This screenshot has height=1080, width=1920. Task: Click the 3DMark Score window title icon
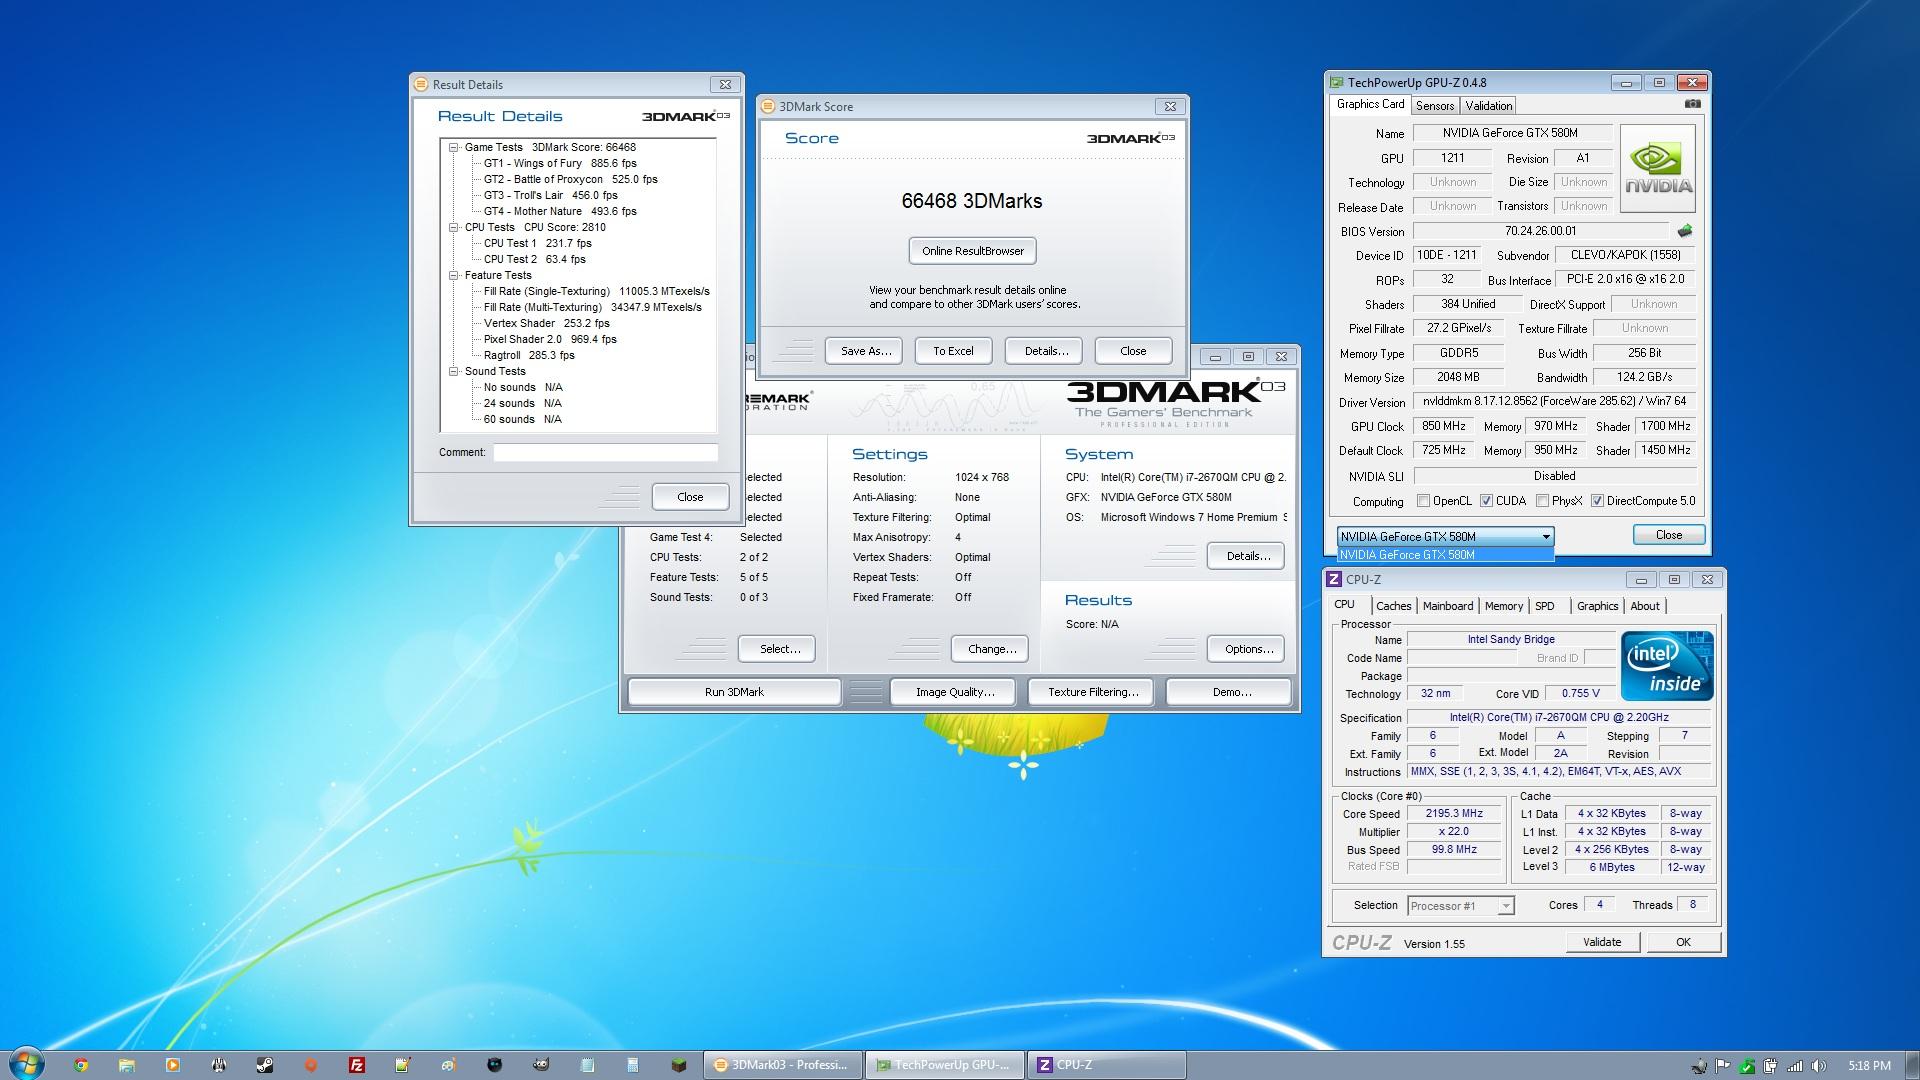click(x=769, y=106)
